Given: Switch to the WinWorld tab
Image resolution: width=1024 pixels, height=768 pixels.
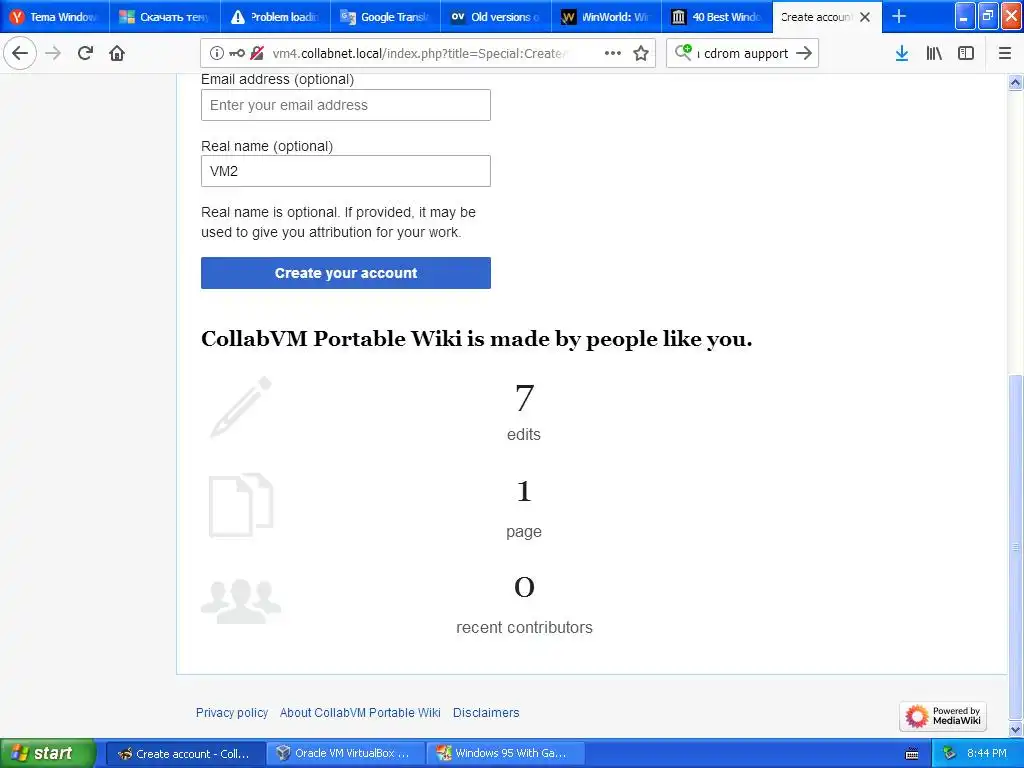Looking at the screenshot, I should pos(605,17).
